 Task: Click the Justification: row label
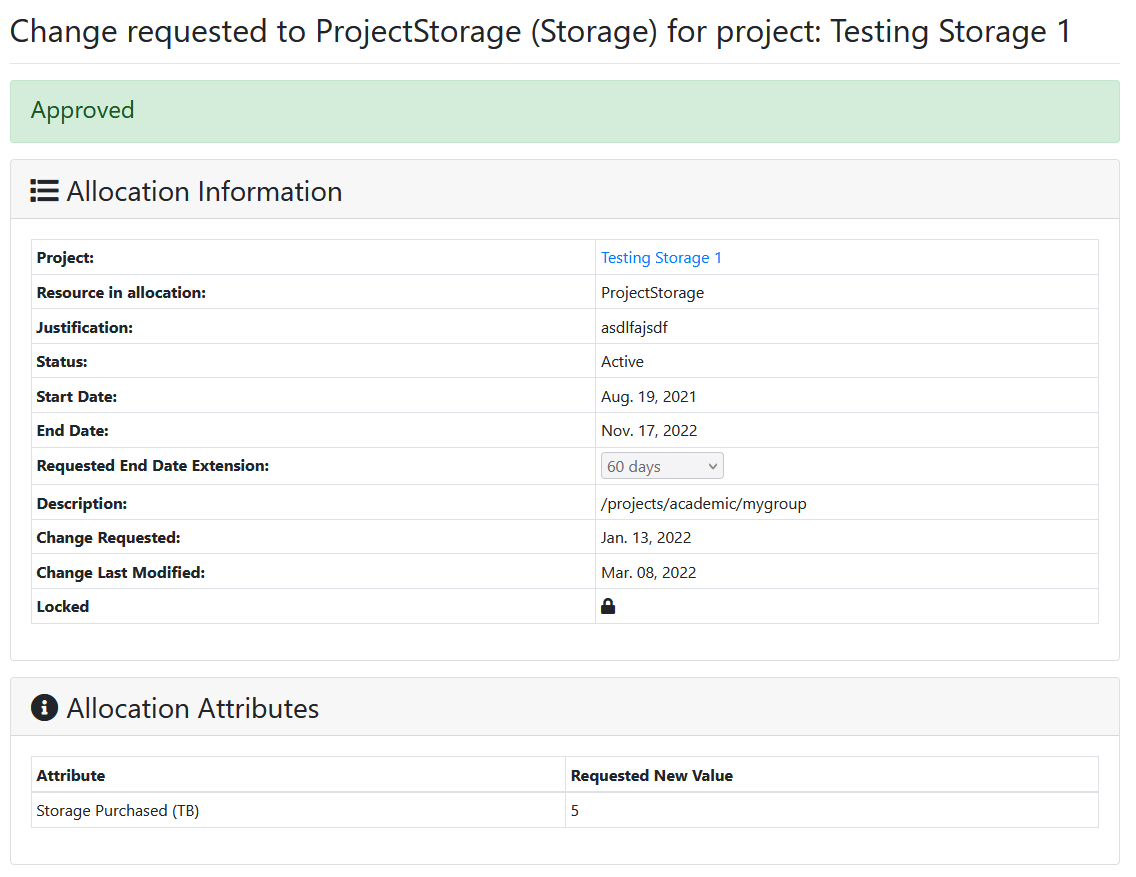tap(85, 327)
